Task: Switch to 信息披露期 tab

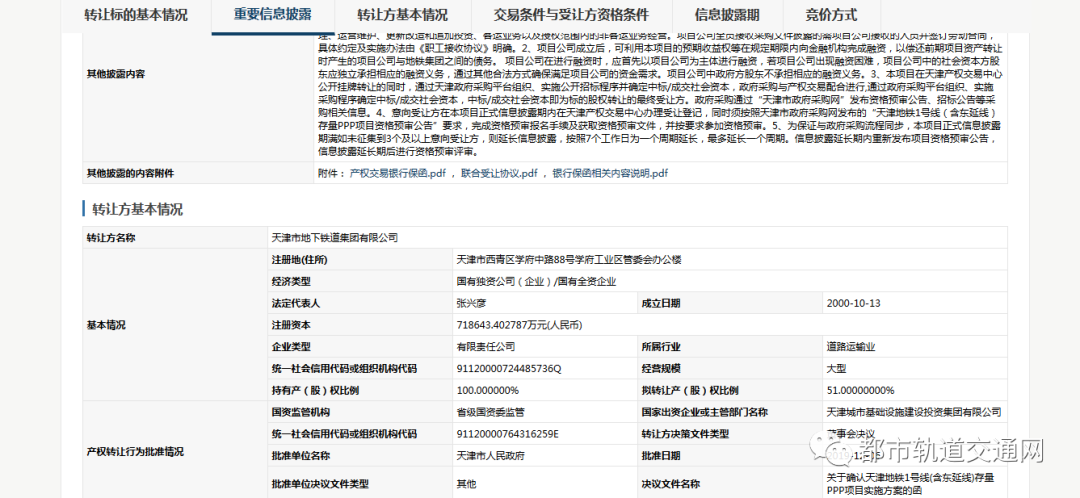Action: 727,15
